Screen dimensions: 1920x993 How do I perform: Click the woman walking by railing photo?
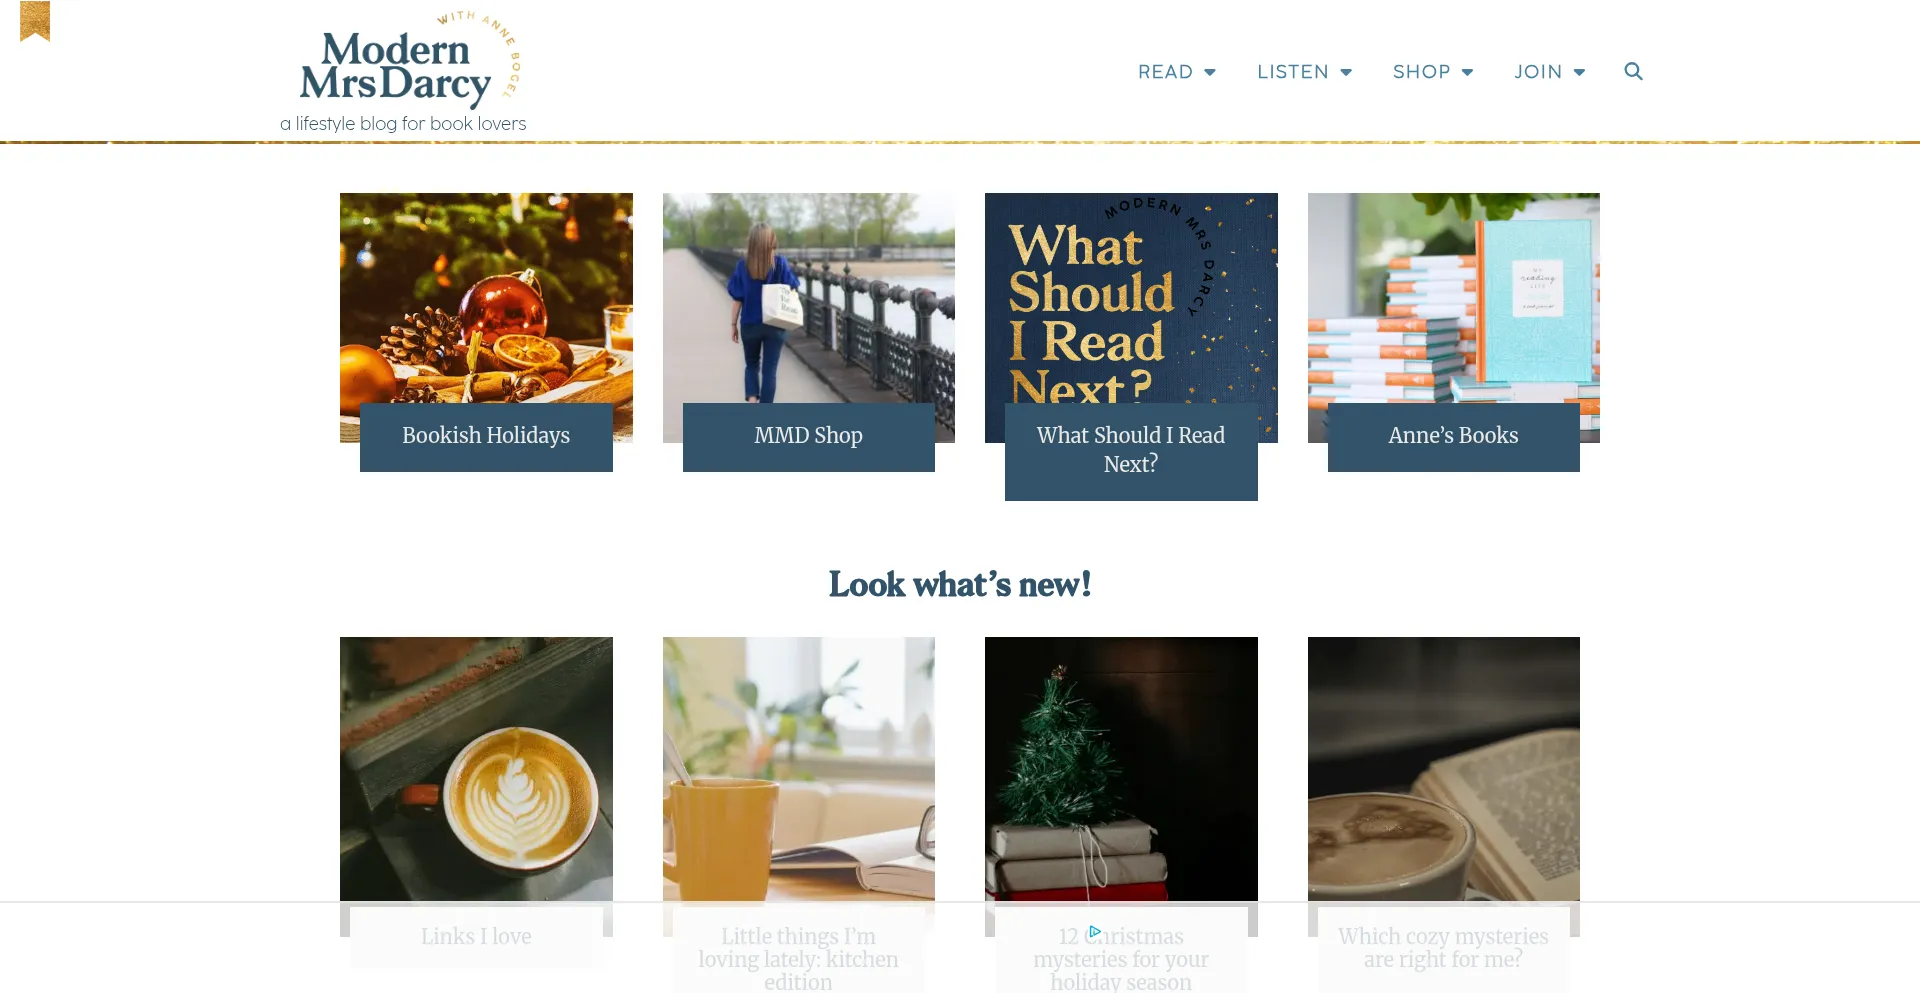pyautogui.click(x=808, y=298)
